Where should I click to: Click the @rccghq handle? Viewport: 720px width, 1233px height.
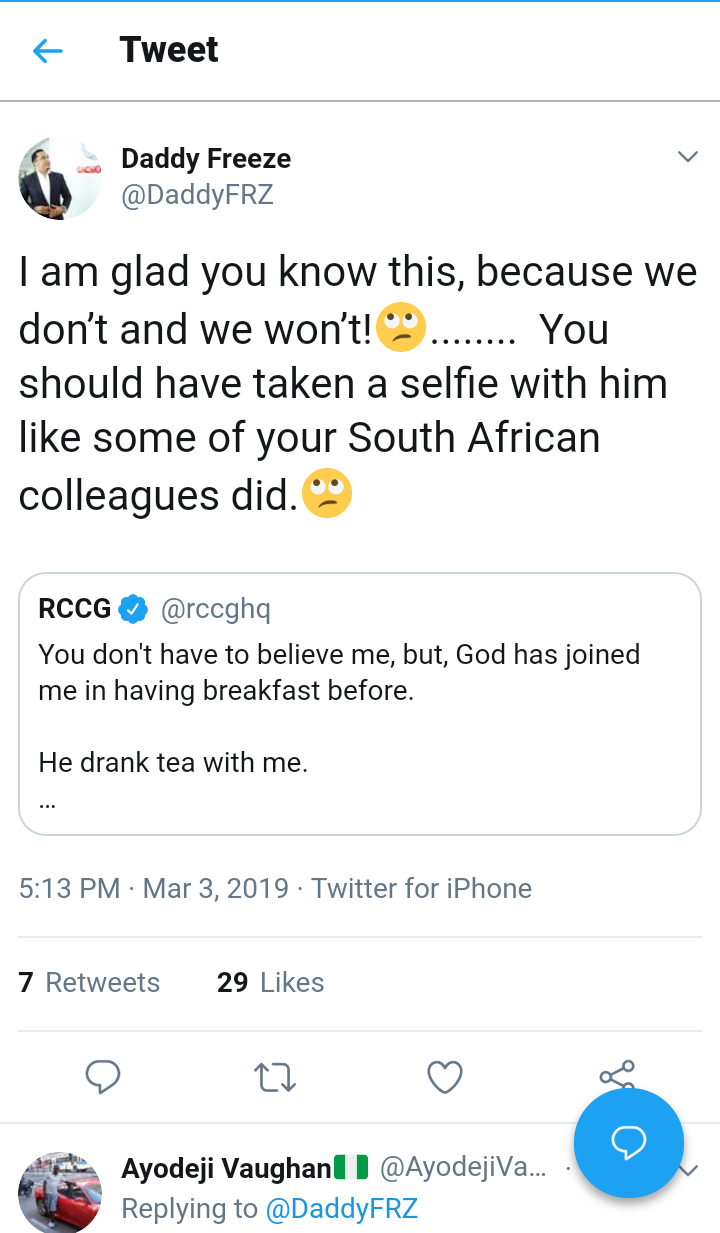pos(215,608)
